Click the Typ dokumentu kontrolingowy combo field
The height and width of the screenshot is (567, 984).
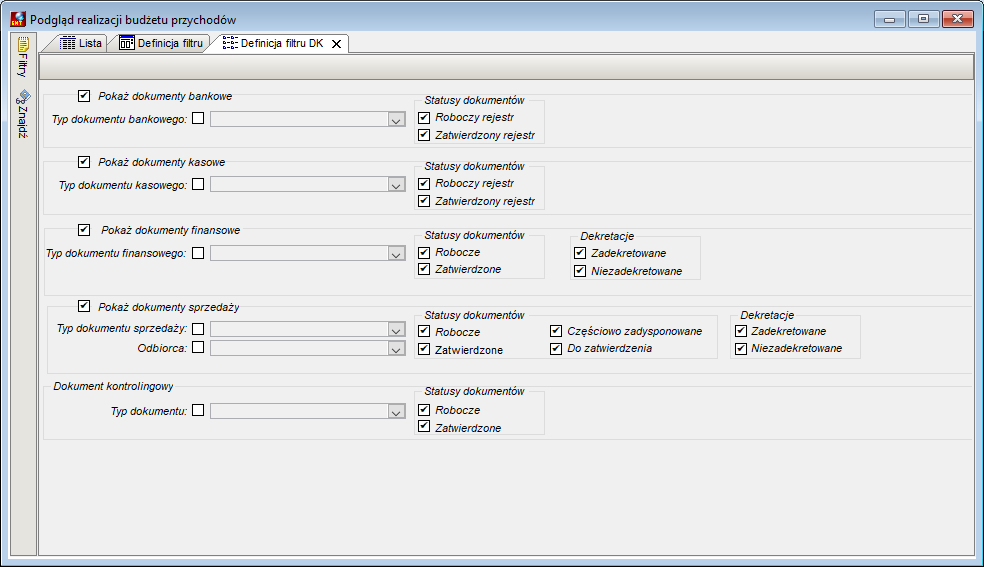coord(308,411)
